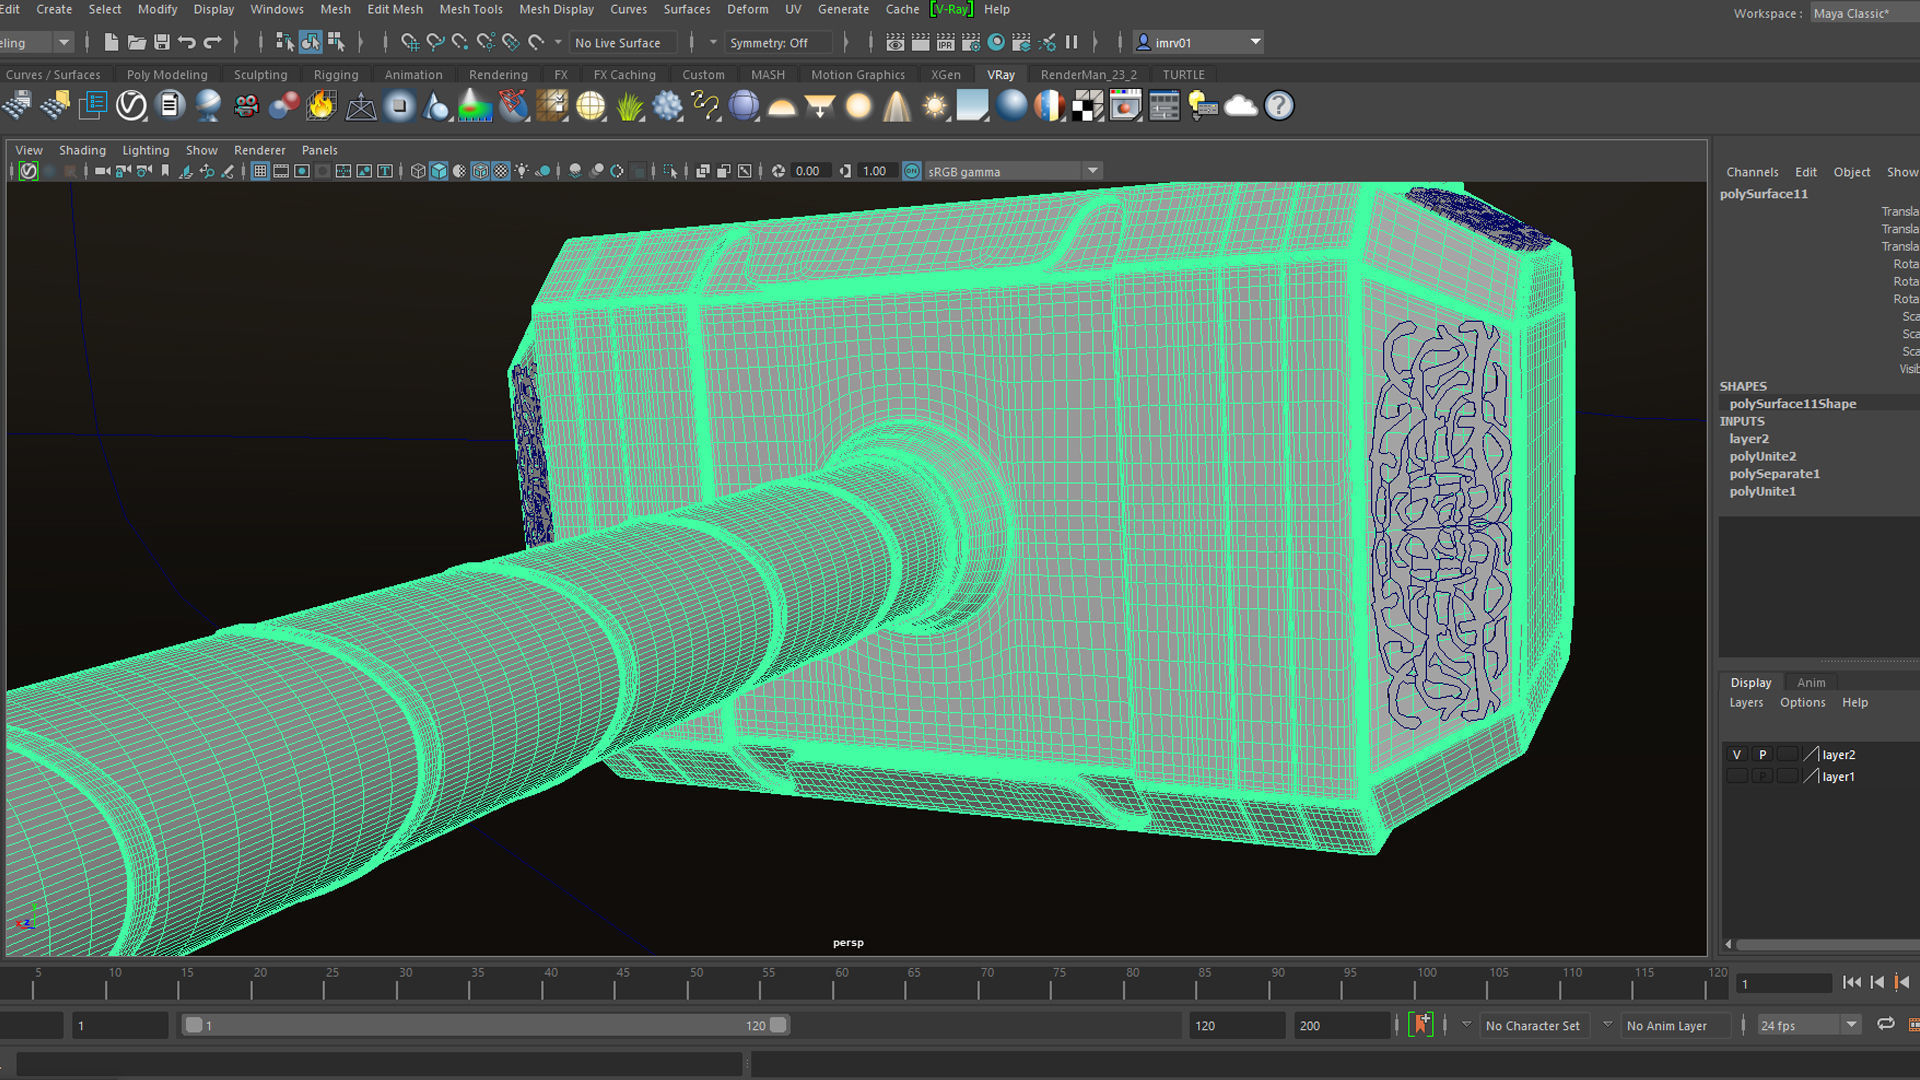The height and width of the screenshot is (1080, 1920).
Task: Open the Workspace Maya Classic dropdown
Action: (x=1865, y=13)
